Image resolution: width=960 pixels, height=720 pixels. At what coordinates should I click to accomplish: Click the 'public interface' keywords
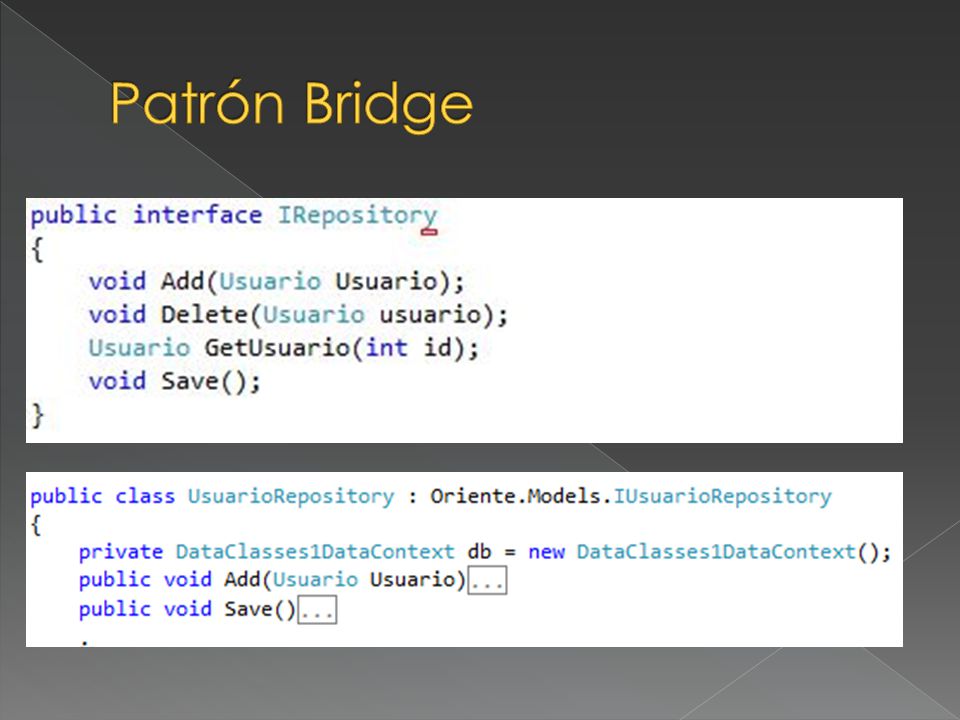coord(146,216)
